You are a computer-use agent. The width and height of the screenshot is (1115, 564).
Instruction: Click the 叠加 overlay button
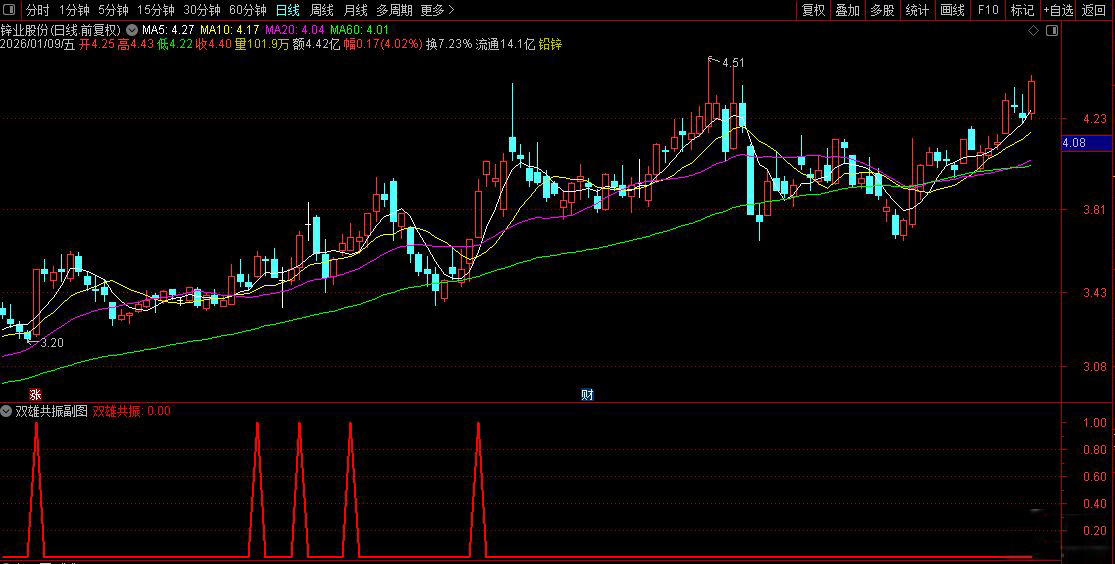coord(848,10)
